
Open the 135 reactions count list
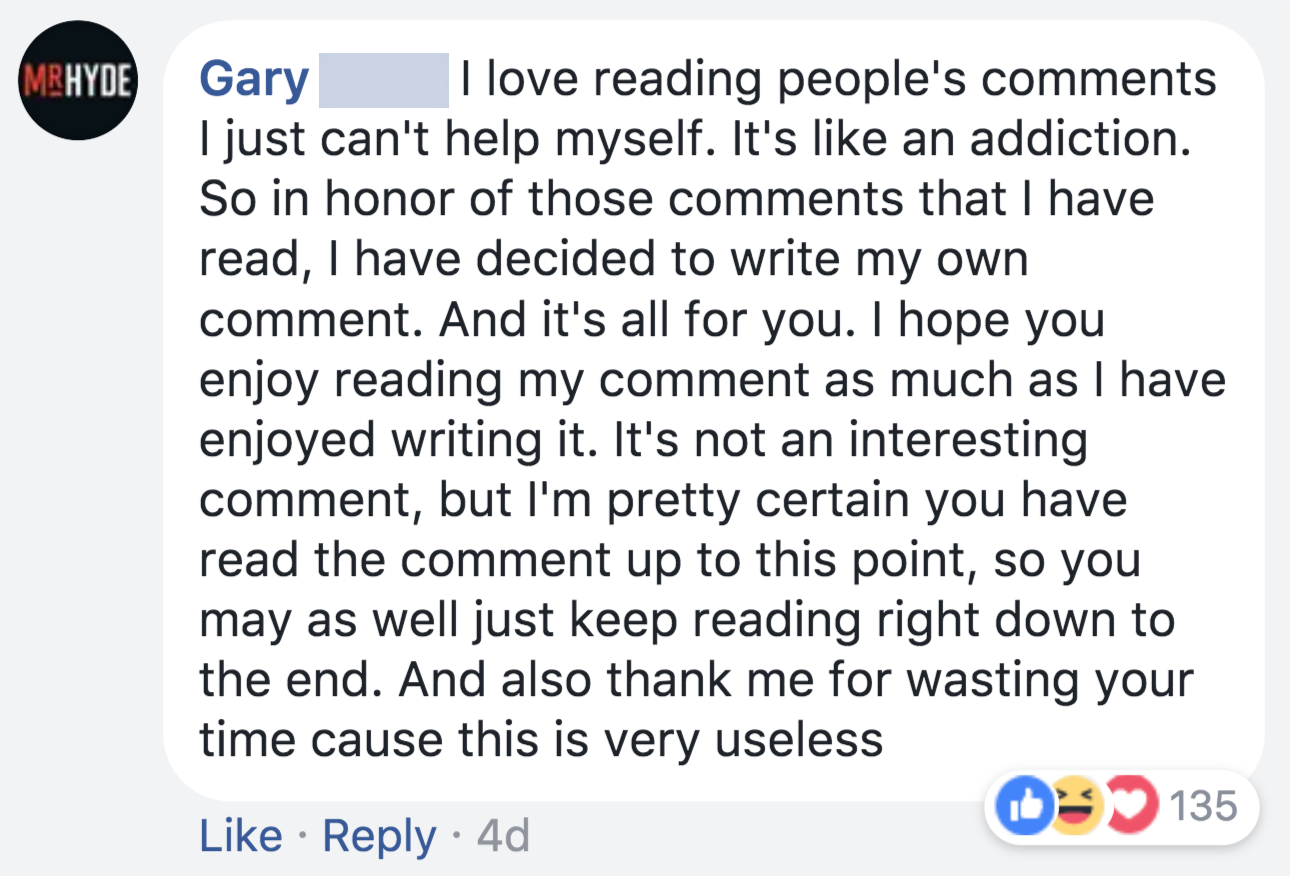tap(1202, 805)
